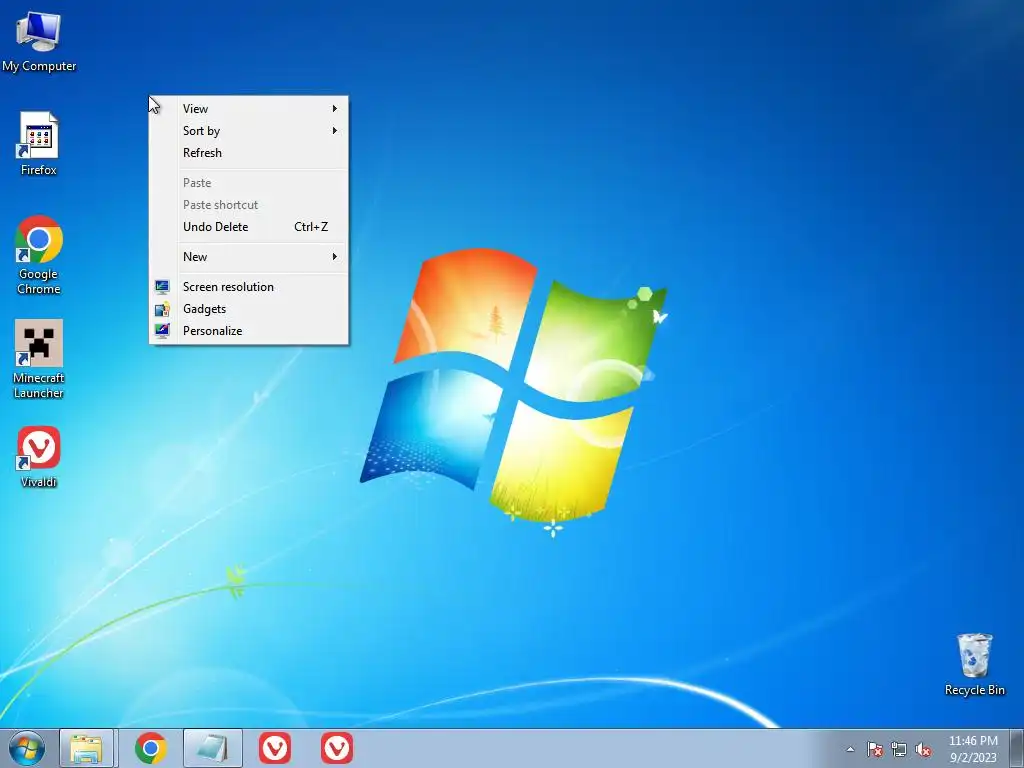Viewport: 1024px width, 768px height.
Task: Choose Undo Delete in context menu
Action: tap(249, 227)
